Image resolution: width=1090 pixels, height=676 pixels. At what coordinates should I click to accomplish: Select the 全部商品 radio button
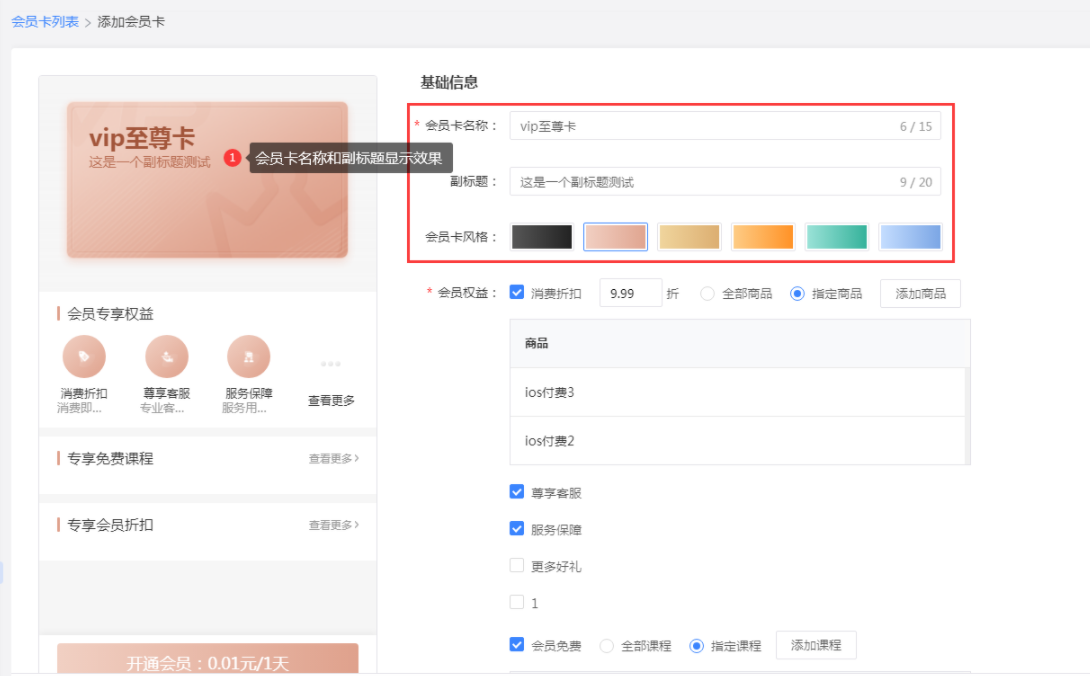(707, 293)
